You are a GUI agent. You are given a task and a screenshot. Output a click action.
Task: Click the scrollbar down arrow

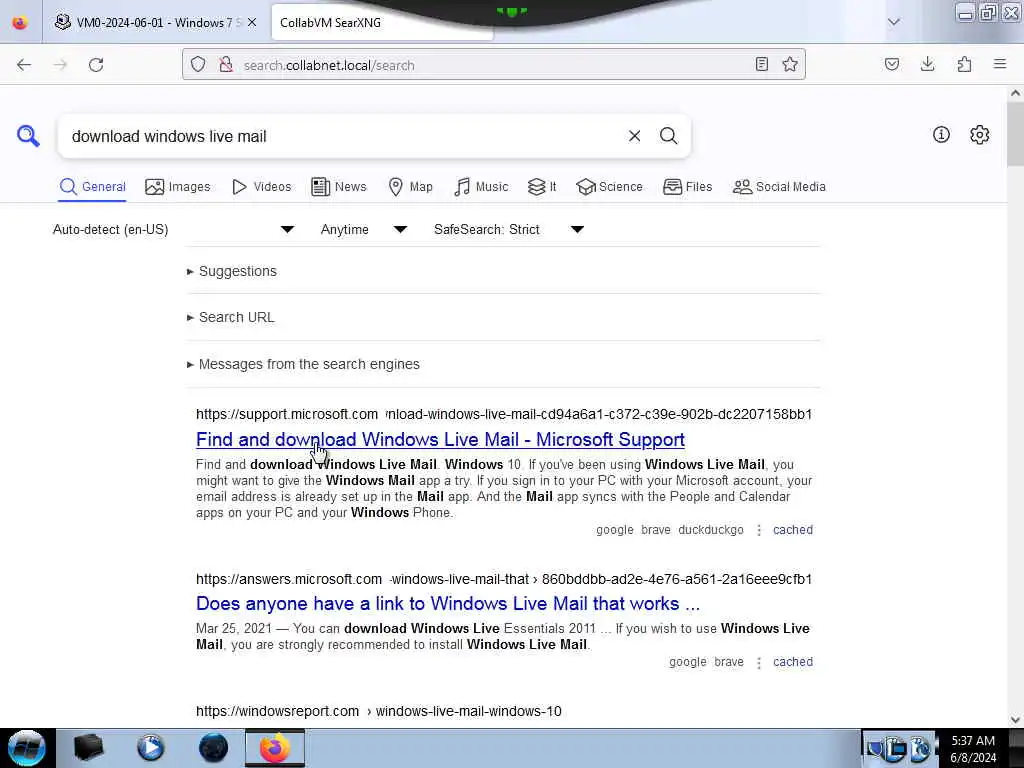(x=1015, y=720)
